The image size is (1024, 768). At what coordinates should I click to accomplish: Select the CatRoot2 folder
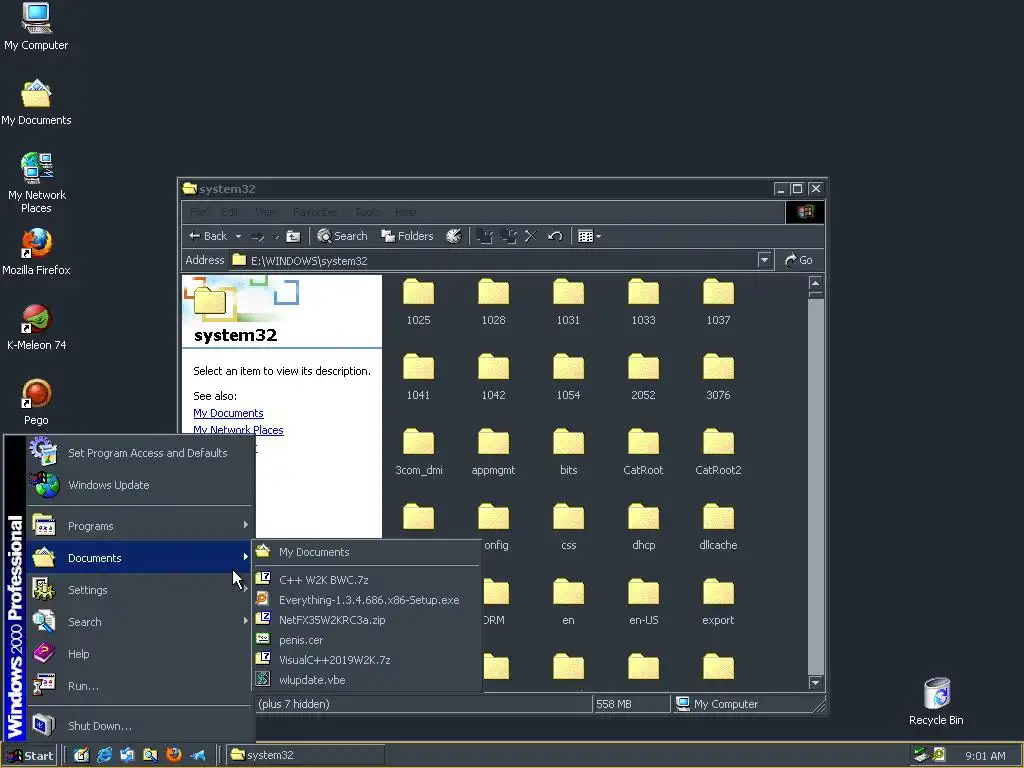click(718, 453)
